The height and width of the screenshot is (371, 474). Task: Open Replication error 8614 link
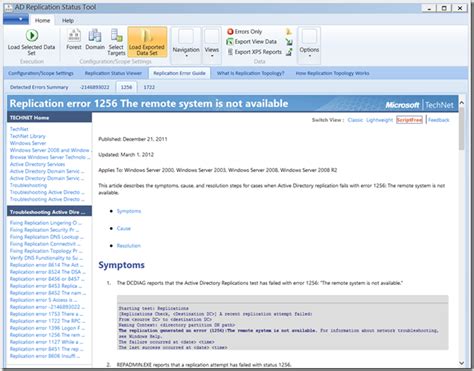pos(47,265)
